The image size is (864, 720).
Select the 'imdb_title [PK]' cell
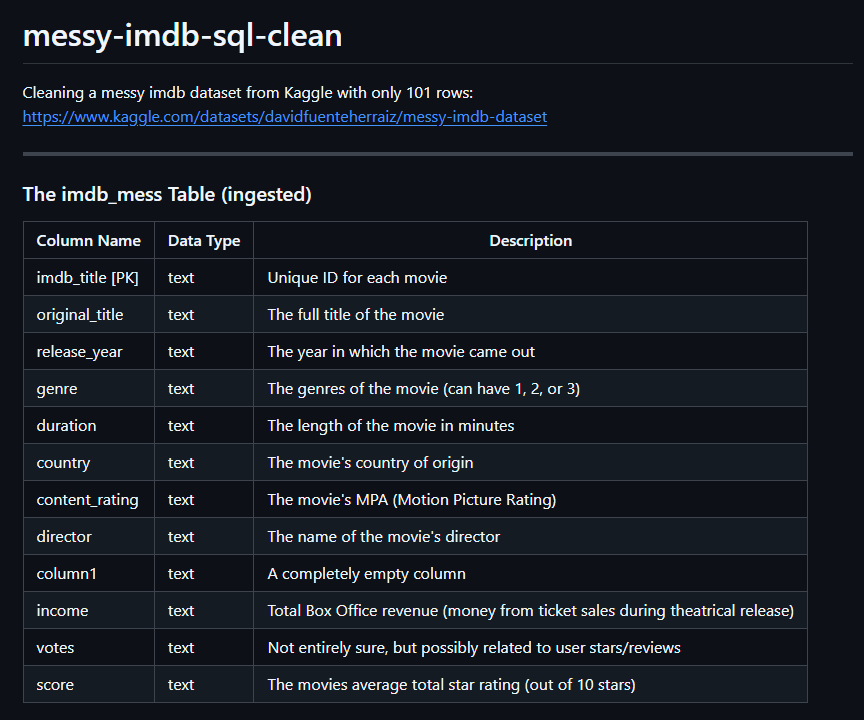coord(88,278)
